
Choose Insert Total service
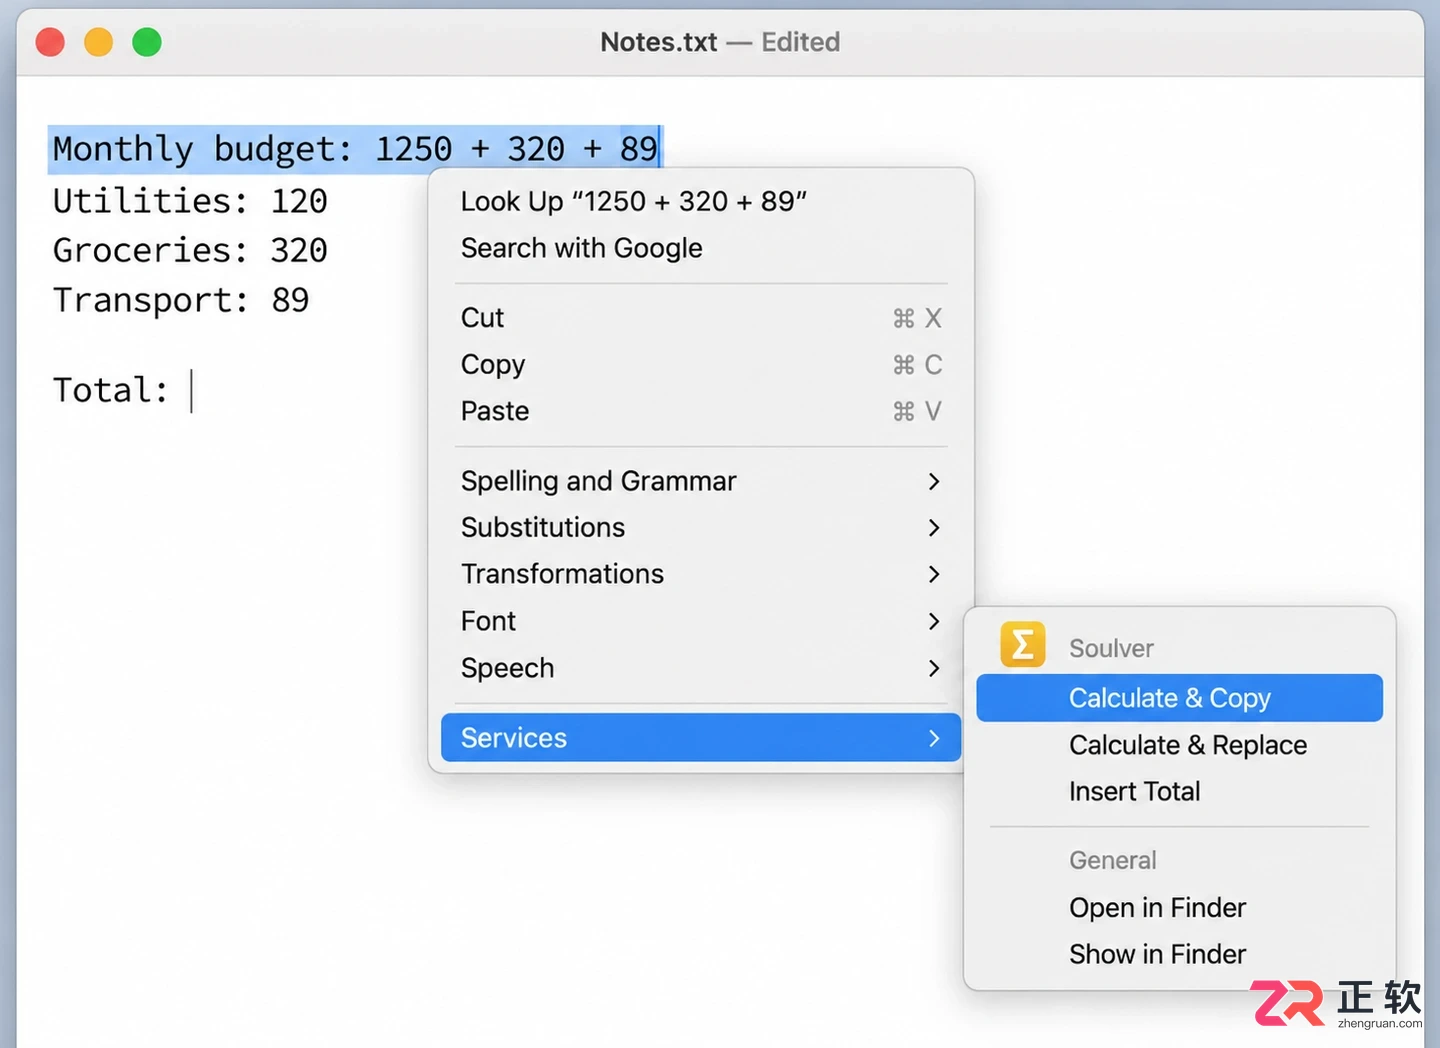(1180, 791)
